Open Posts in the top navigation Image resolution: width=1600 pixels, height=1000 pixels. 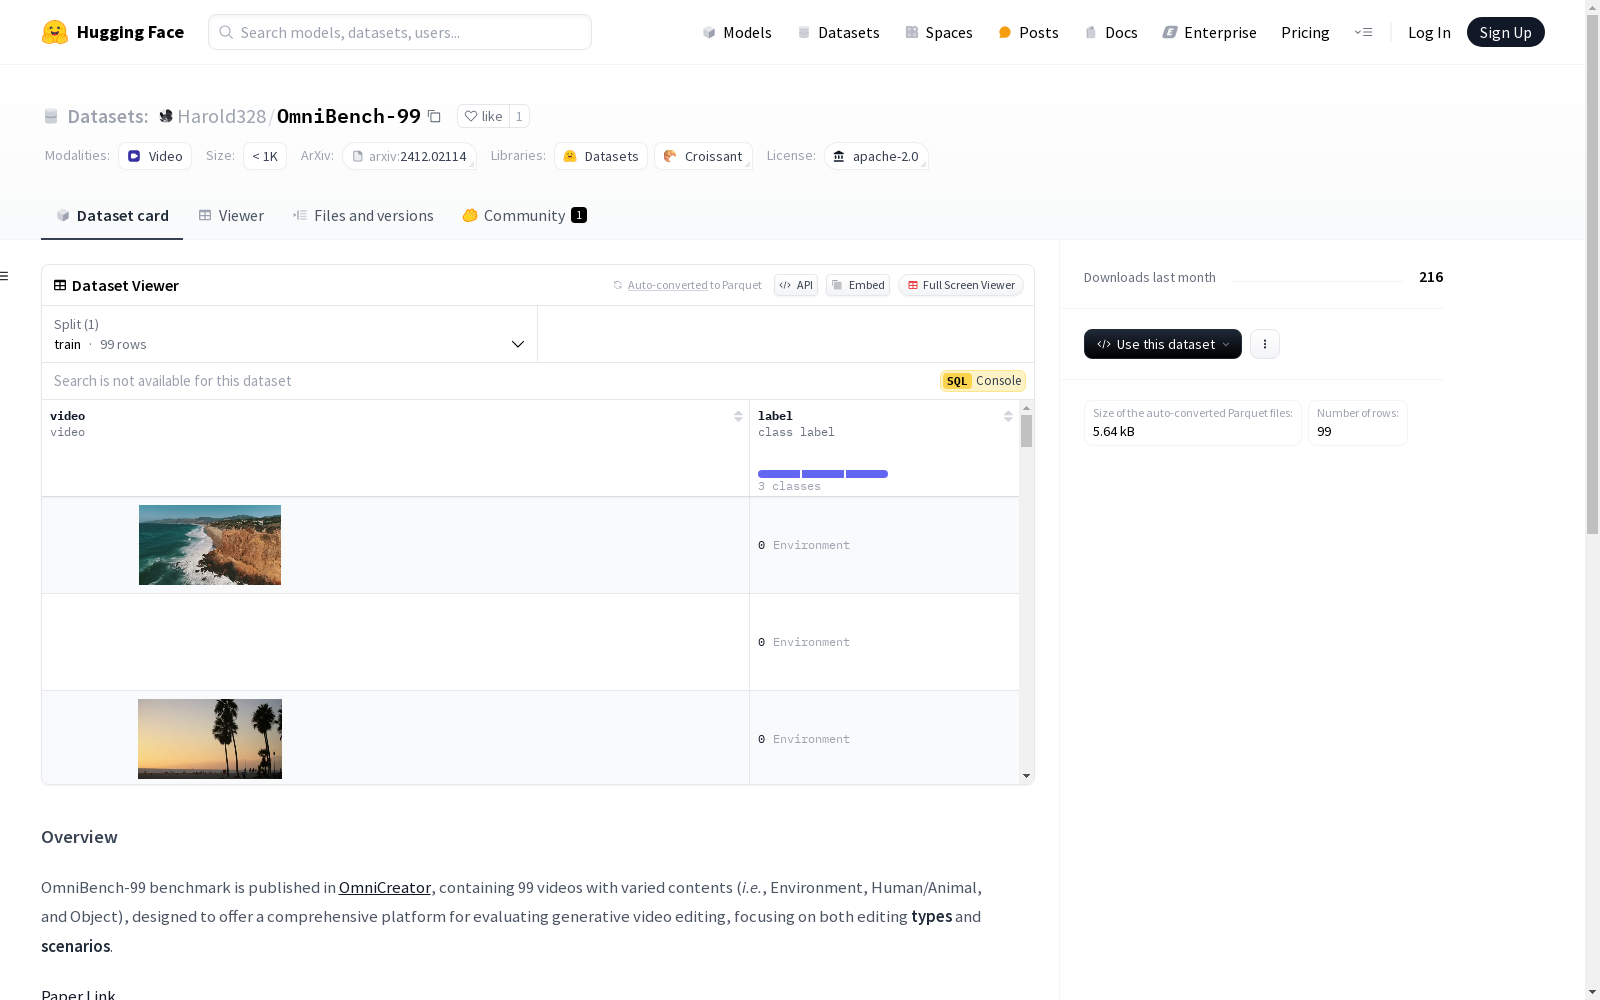pos(1028,32)
